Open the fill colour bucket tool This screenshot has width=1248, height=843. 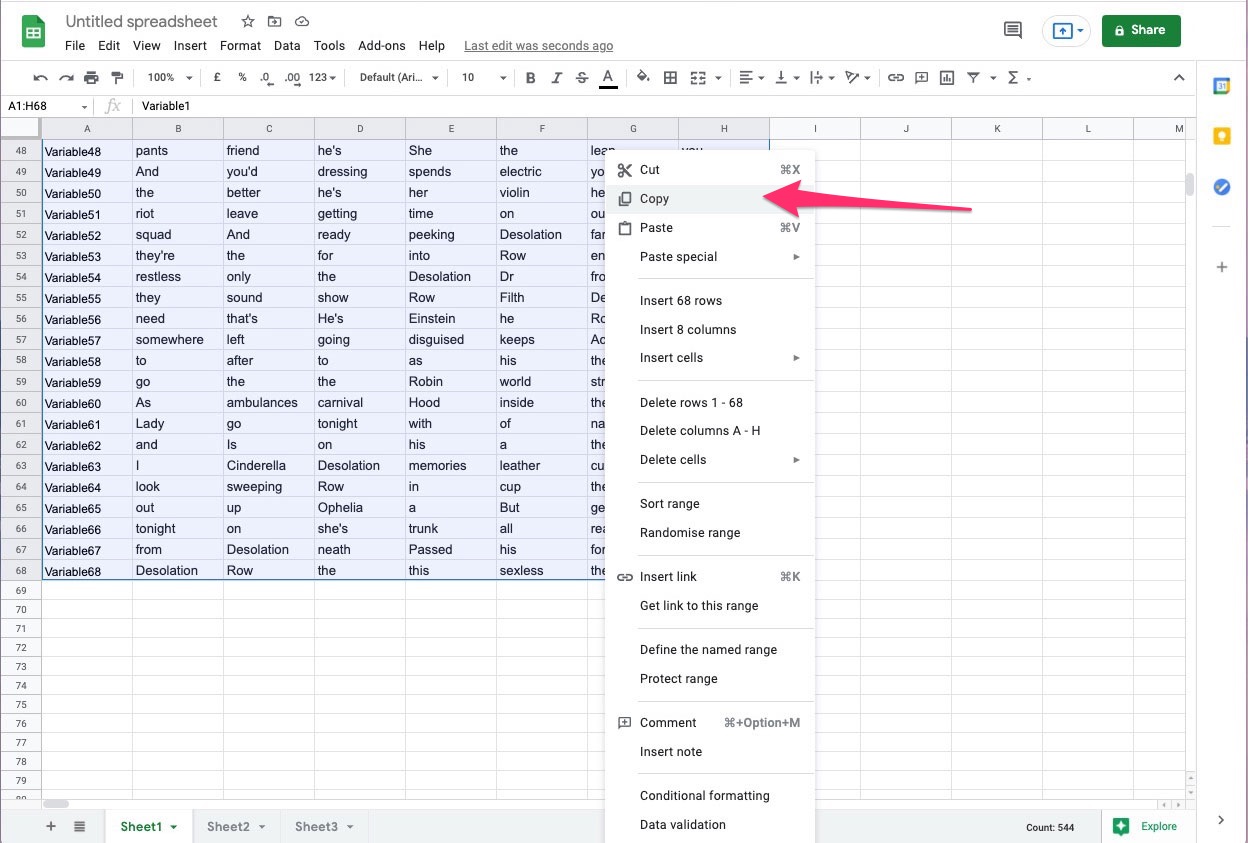tap(643, 77)
